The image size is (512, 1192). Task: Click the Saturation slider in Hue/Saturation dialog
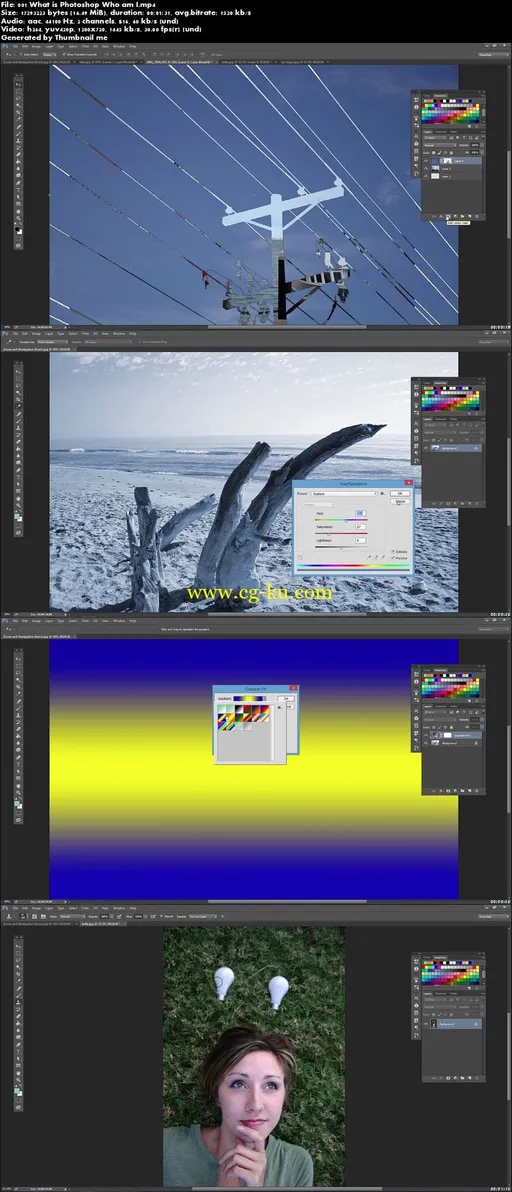(x=341, y=534)
